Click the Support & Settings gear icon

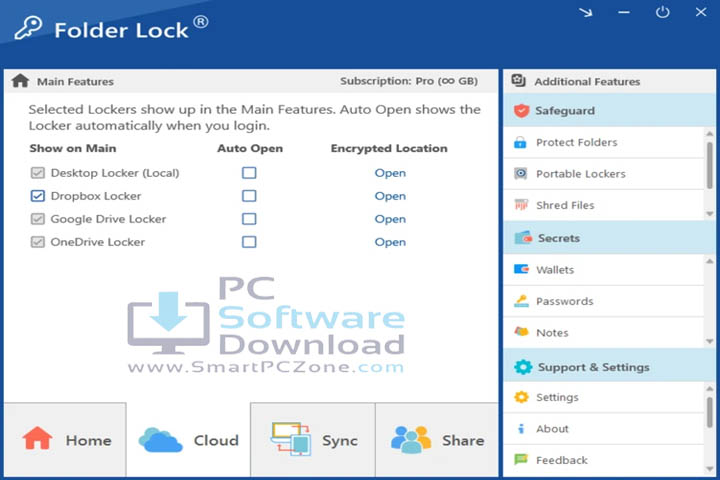(523, 367)
